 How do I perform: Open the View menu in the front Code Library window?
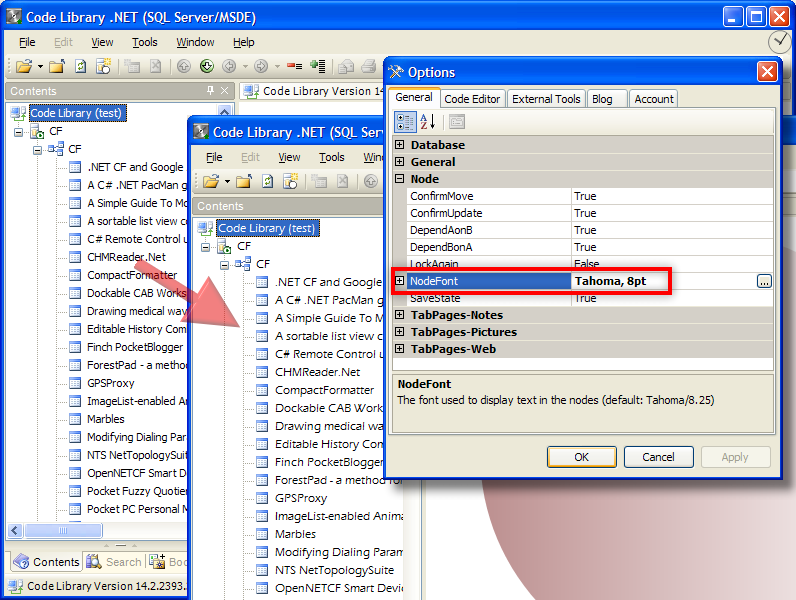pyautogui.click(x=289, y=157)
